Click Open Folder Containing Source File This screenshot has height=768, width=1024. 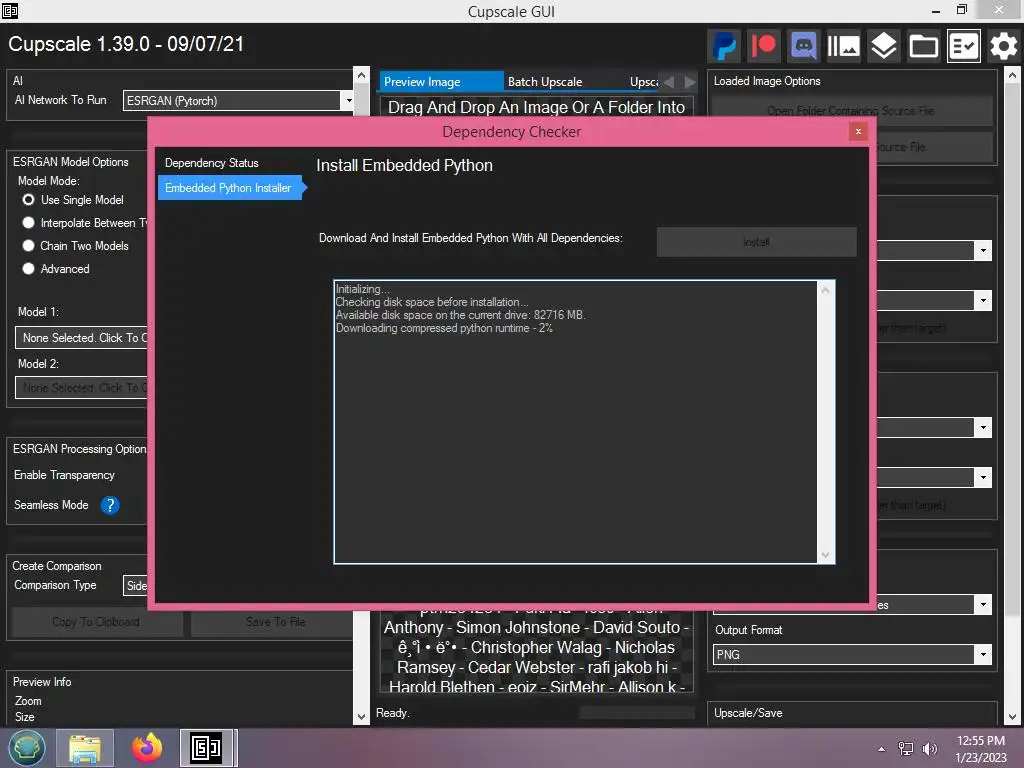click(851, 110)
